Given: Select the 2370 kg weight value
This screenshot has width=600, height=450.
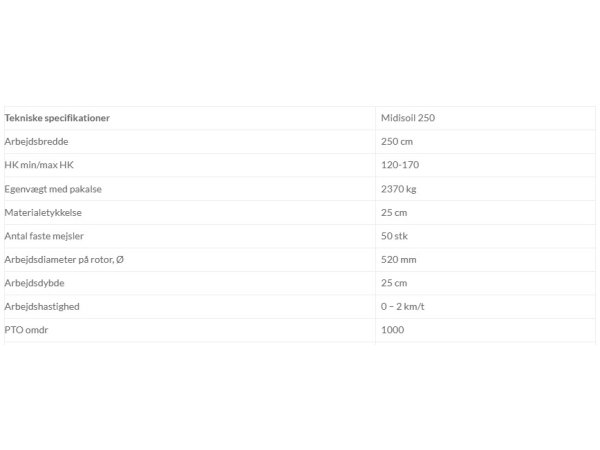Looking at the screenshot, I should point(398,189).
